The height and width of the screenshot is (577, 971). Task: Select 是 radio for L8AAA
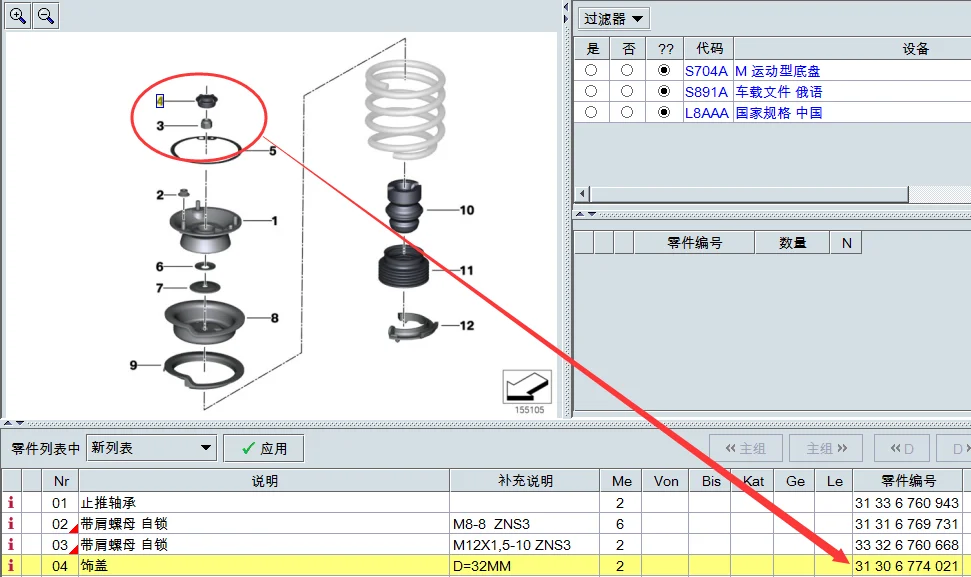[591, 112]
